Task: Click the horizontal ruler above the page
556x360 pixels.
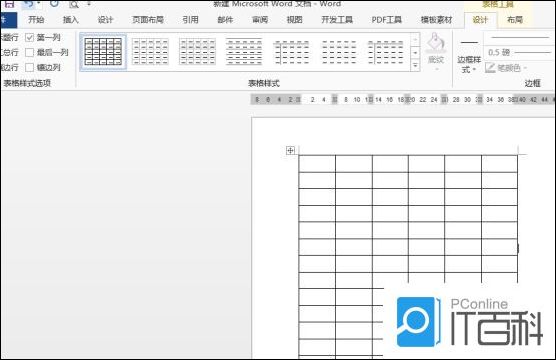Action: [x=403, y=100]
